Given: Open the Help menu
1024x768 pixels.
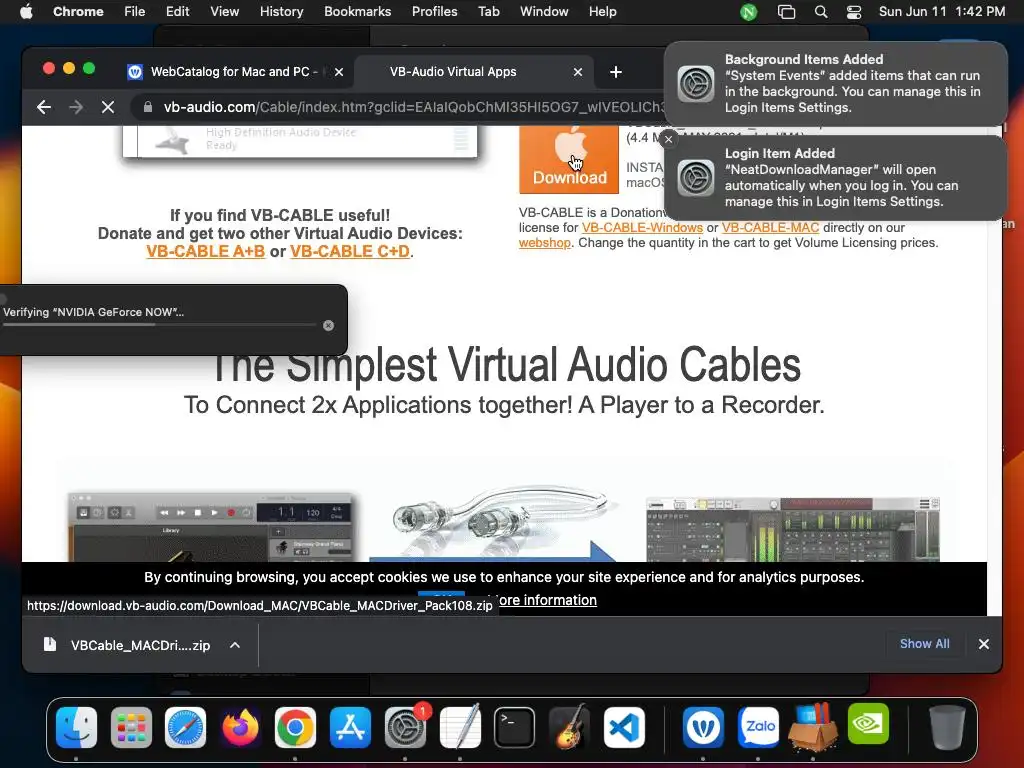Looking at the screenshot, I should [x=602, y=12].
